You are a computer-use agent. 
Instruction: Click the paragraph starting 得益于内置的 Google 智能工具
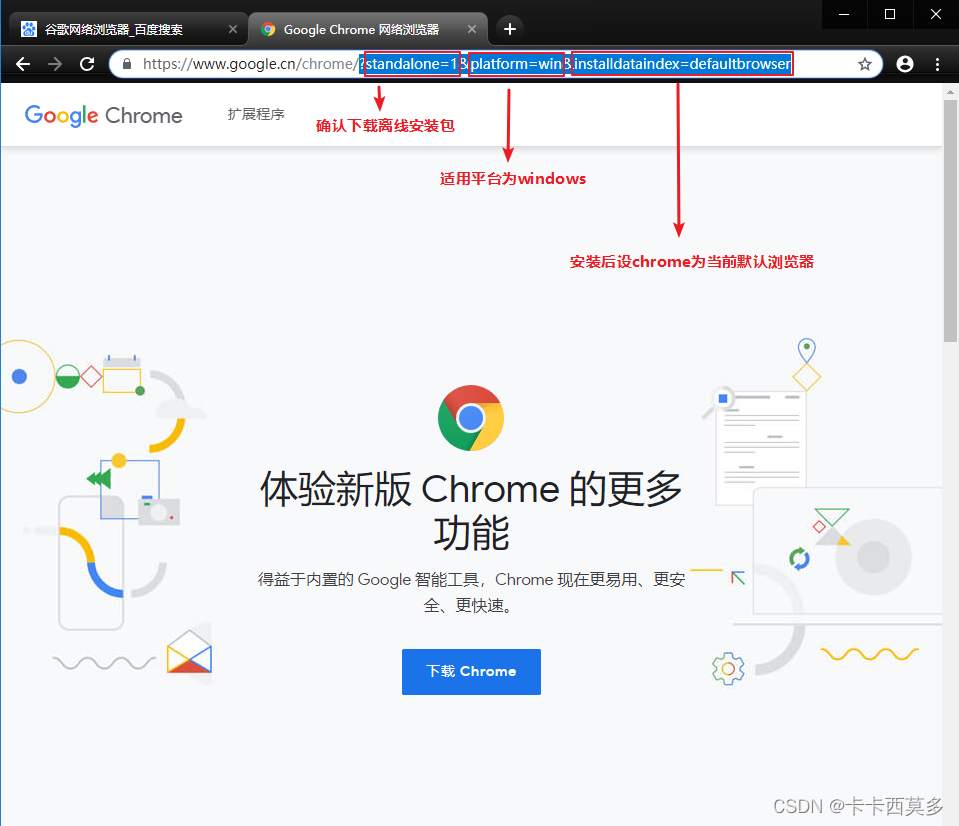[471, 592]
